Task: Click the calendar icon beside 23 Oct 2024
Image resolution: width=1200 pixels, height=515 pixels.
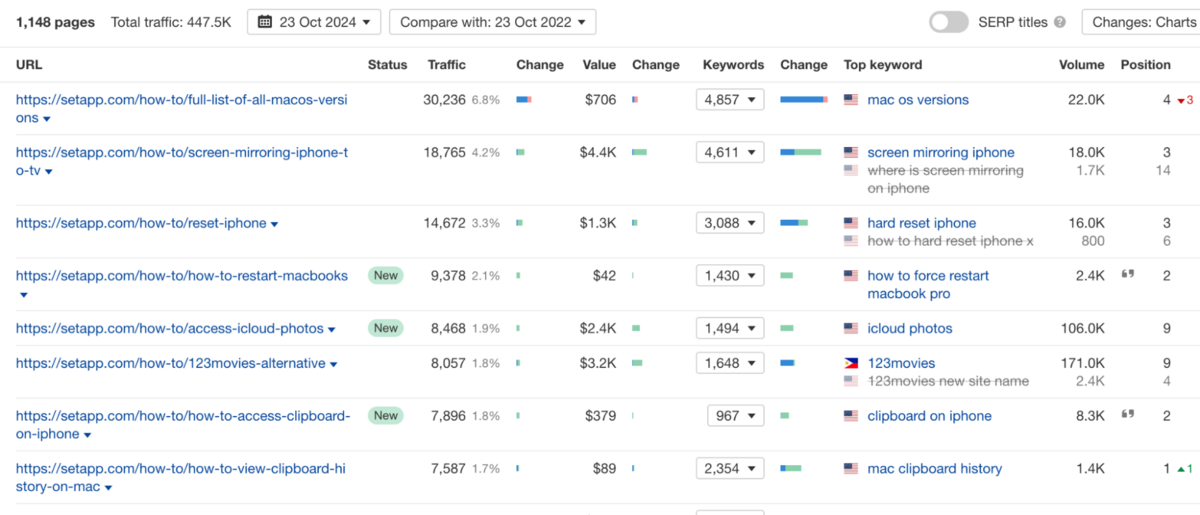Action: pyautogui.click(x=265, y=22)
